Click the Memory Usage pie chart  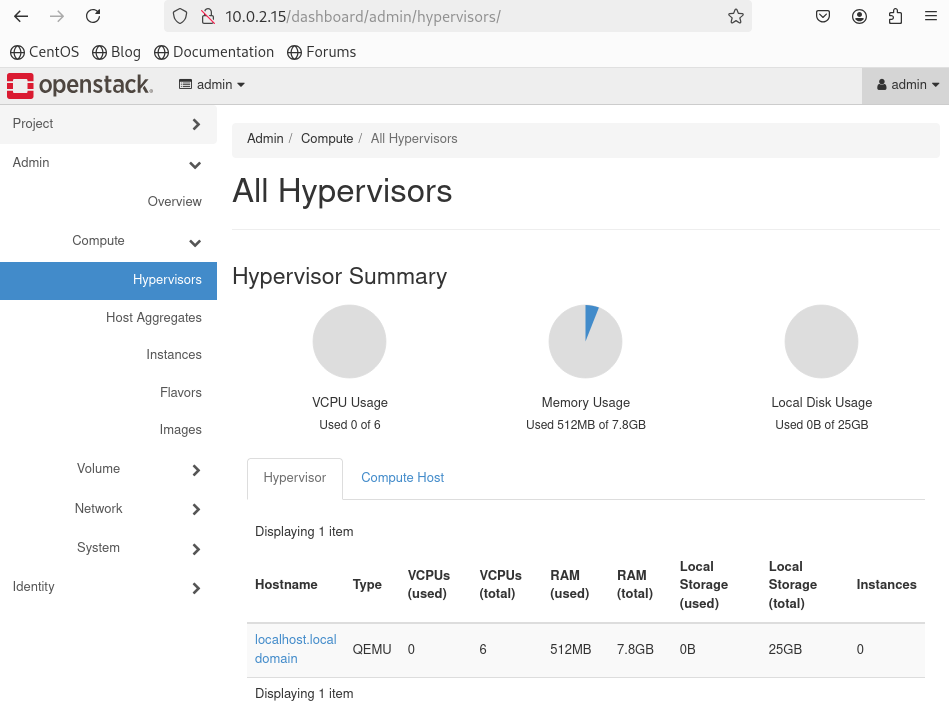[x=585, y=341]
